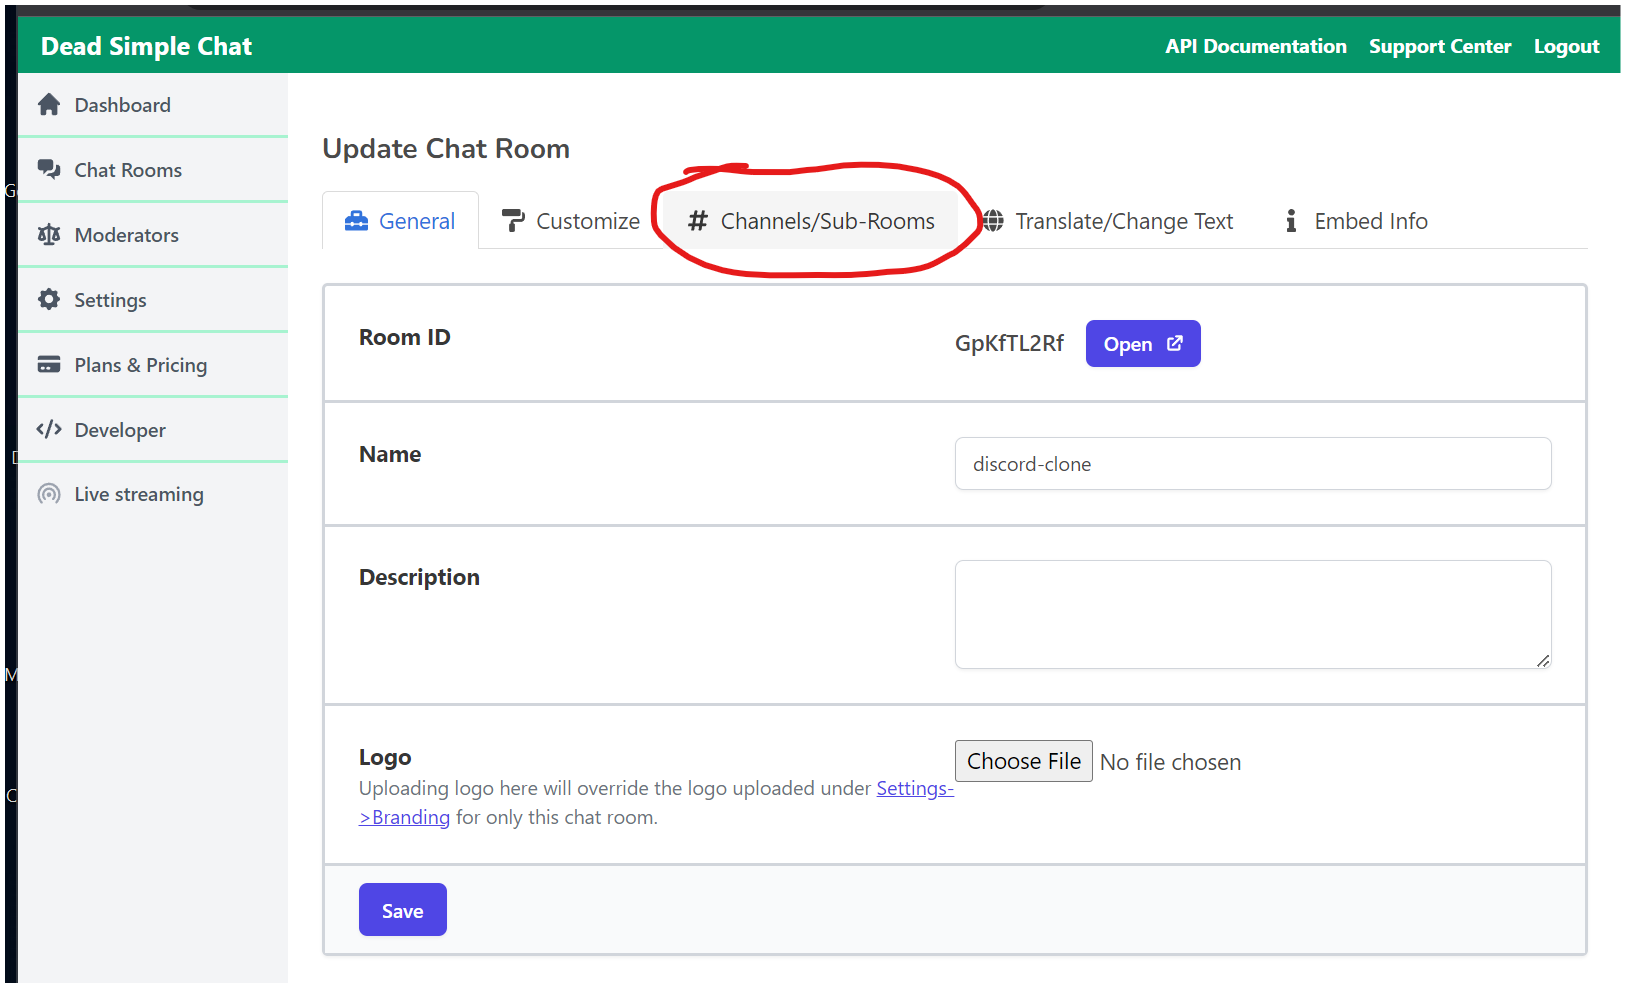Click the Room ID value GpKfTL2Rf
Image resolution: width=1625 pixels, height=988 pixels.
pyautogui.click(x=1009, y=343)
